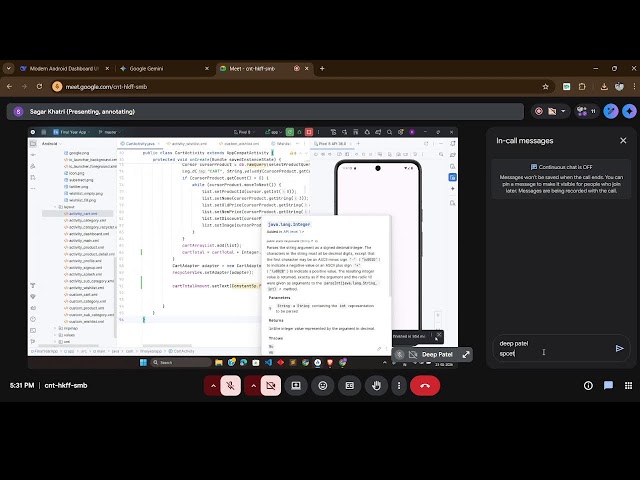640x480 pixels.
Task: Click the shared-screen taskbar Search box
Action: 181,362
